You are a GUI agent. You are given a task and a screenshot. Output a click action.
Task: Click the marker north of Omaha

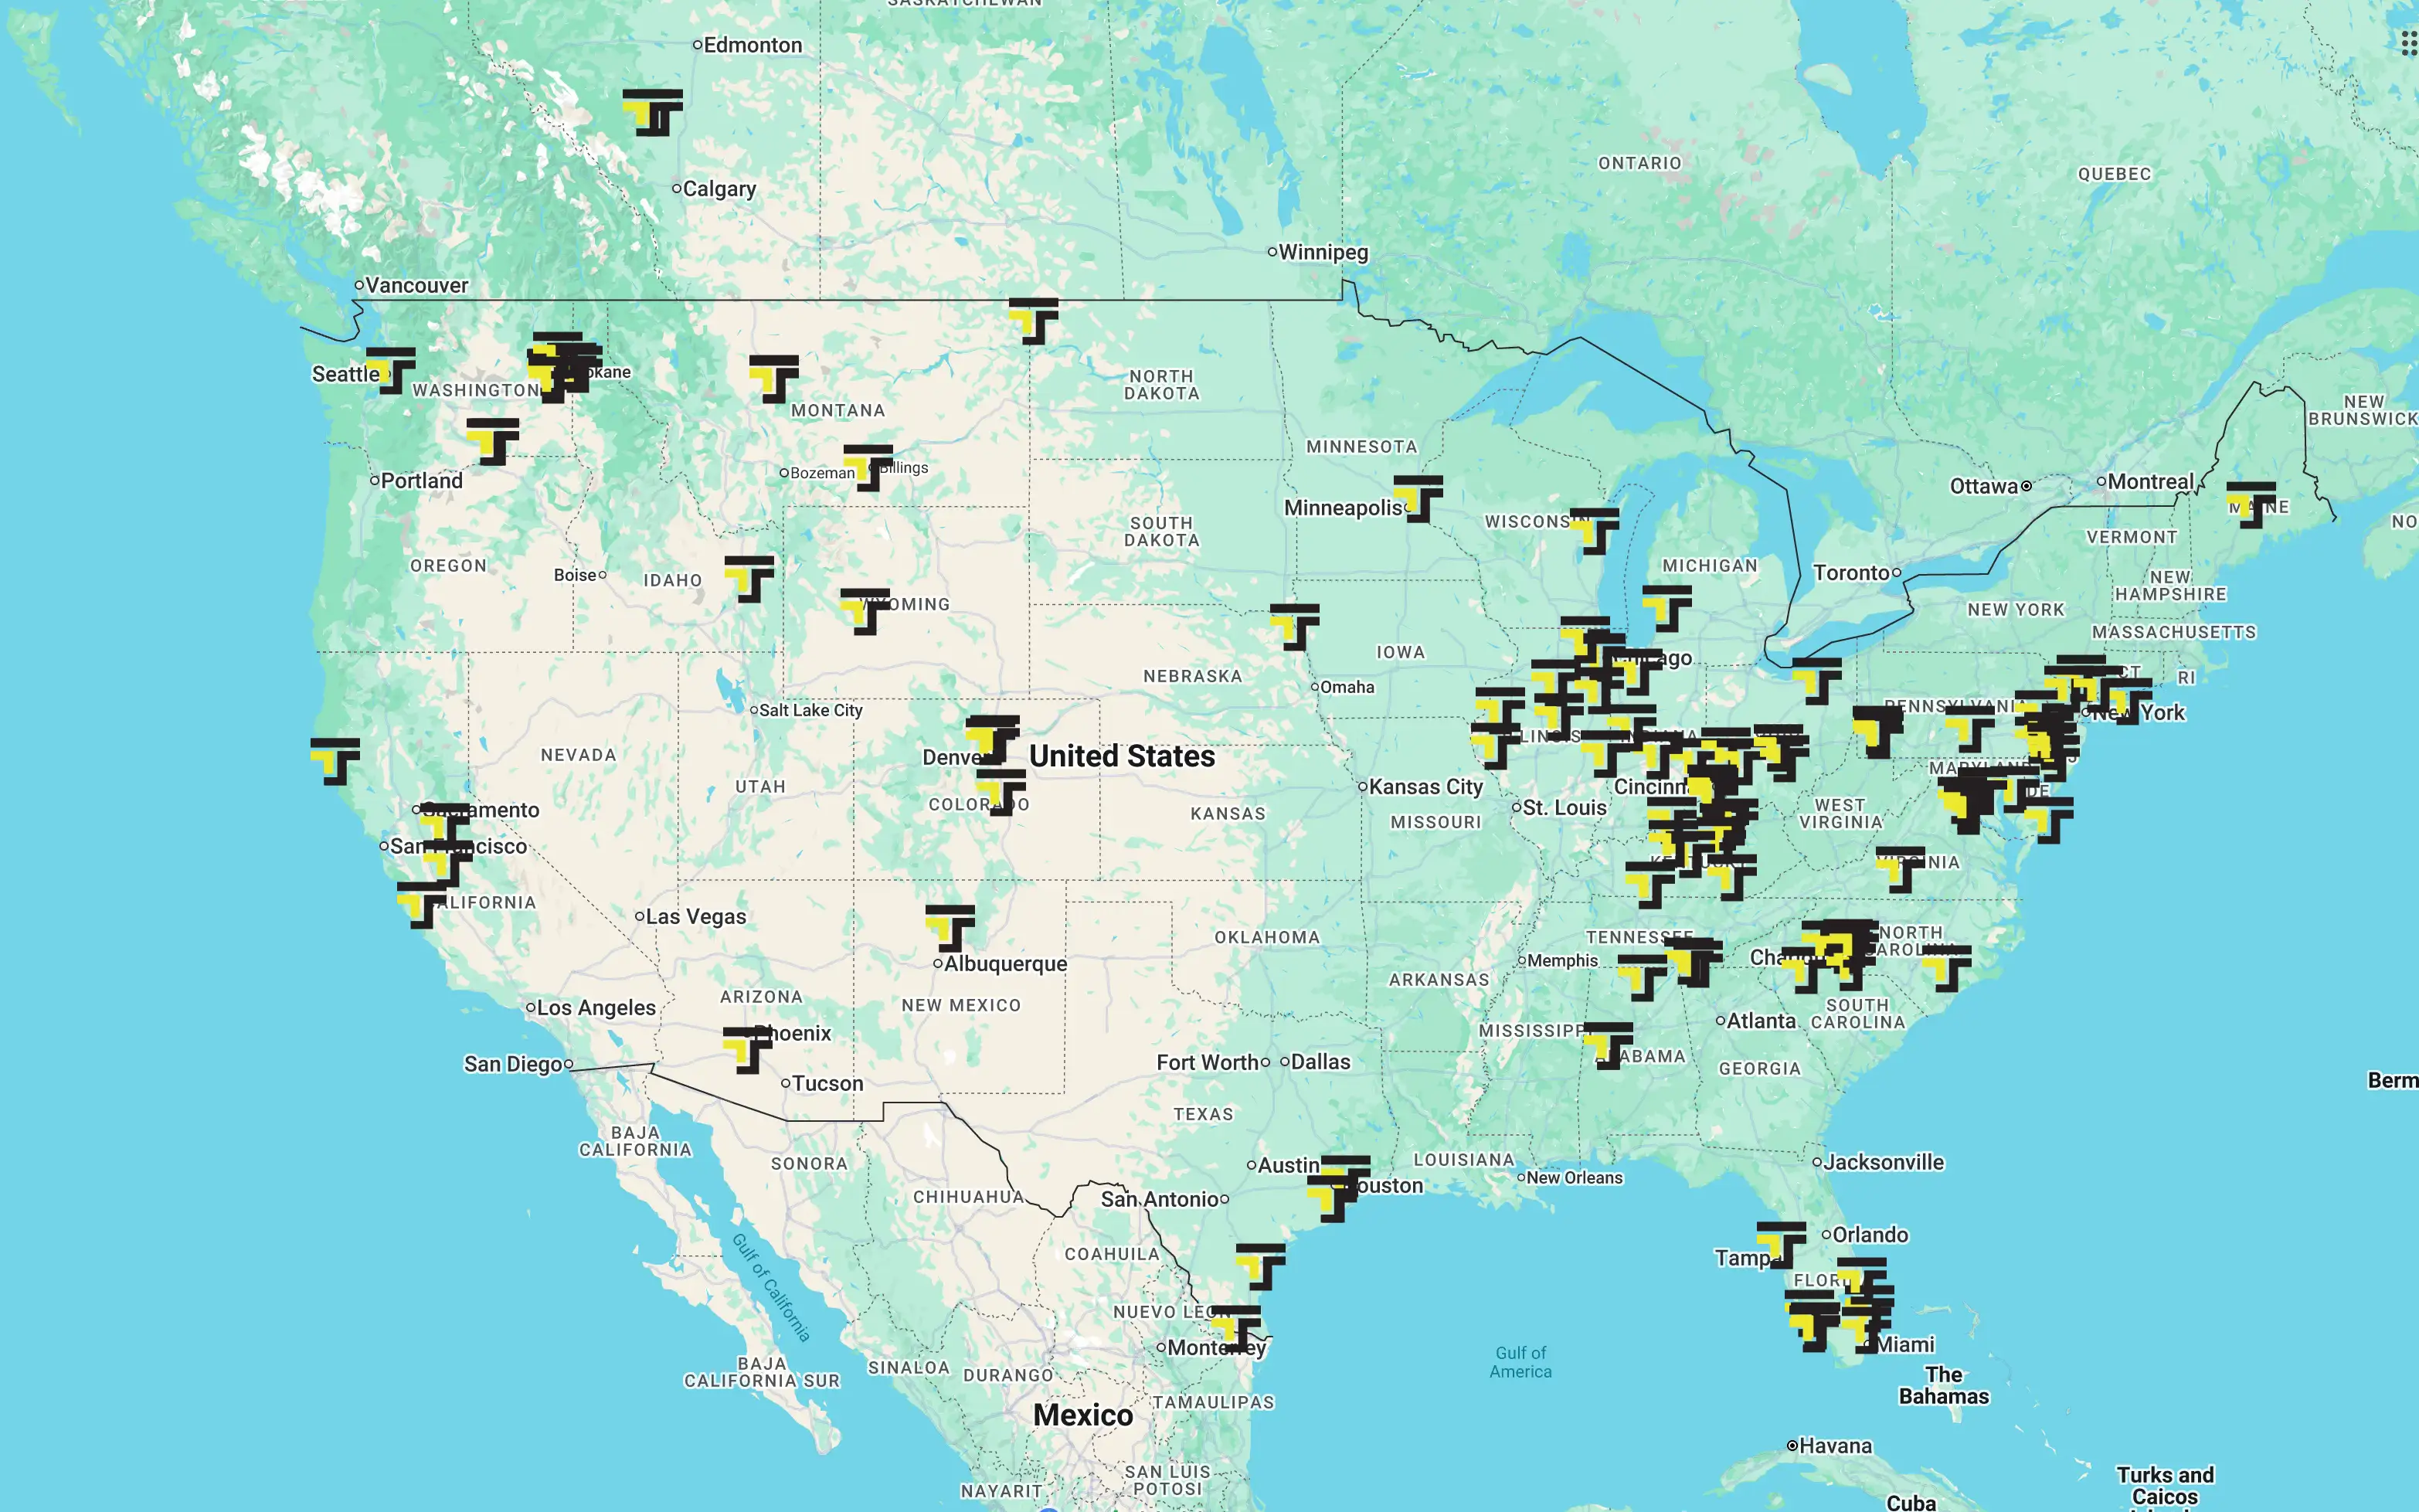coord(1295,627)
